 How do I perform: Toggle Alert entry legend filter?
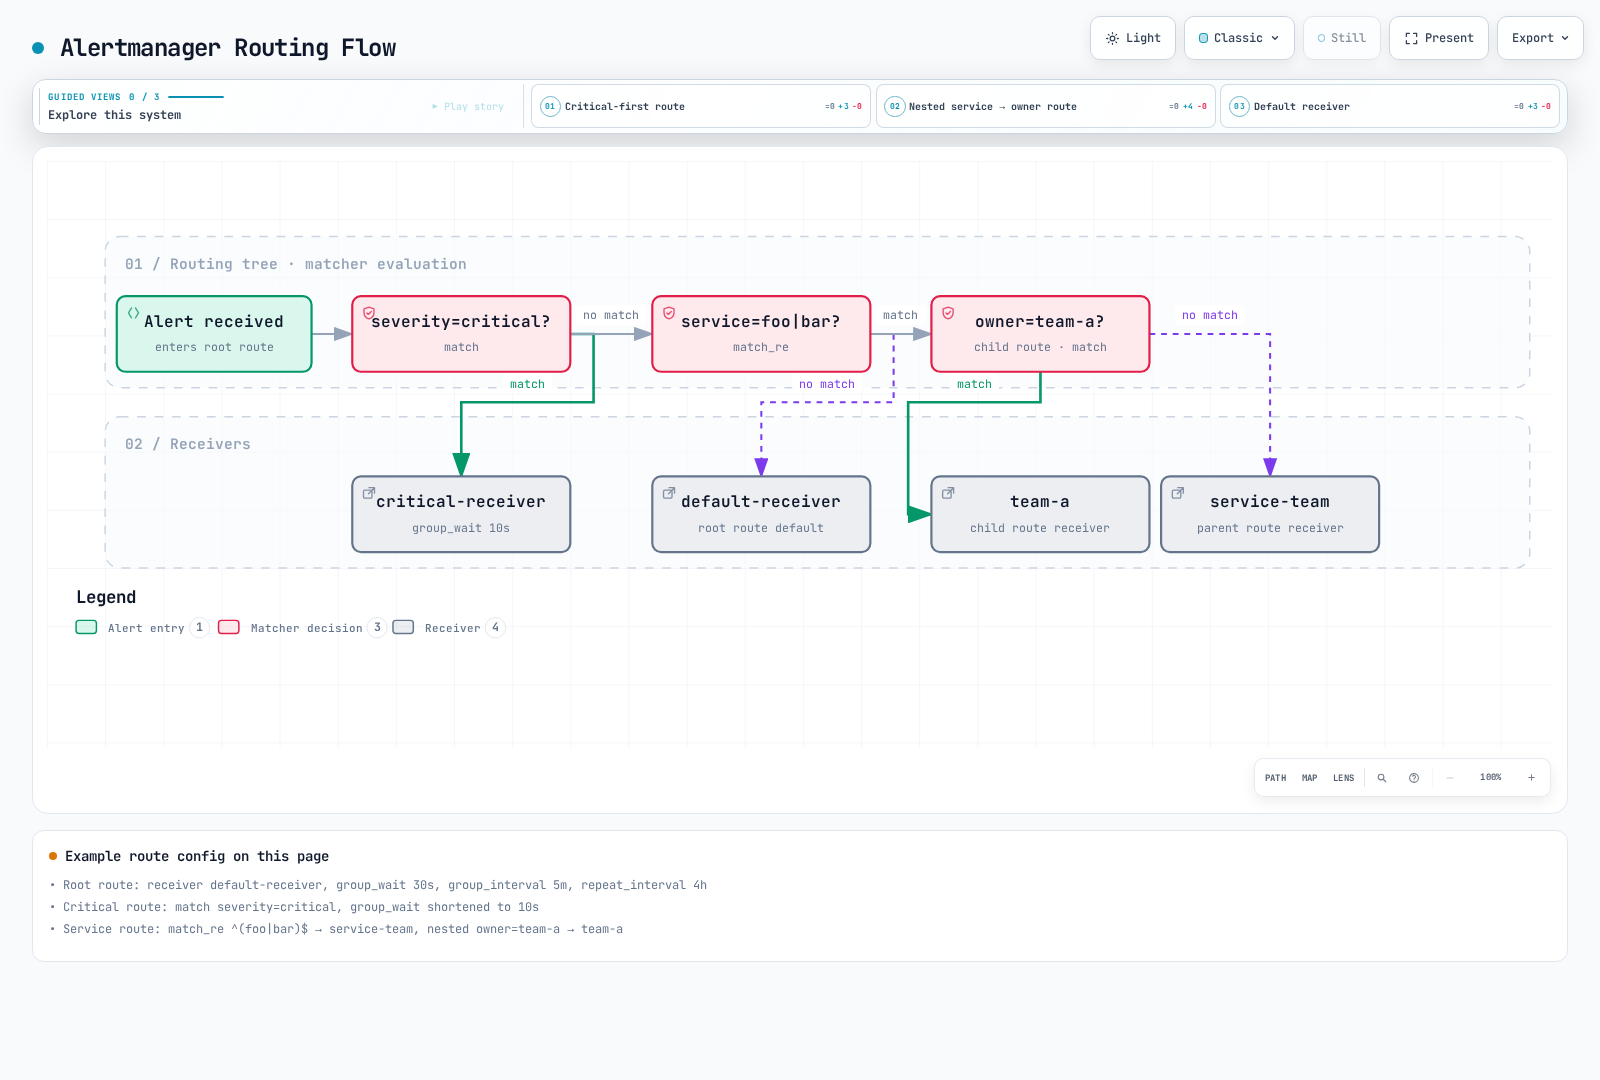click(142, 628)
